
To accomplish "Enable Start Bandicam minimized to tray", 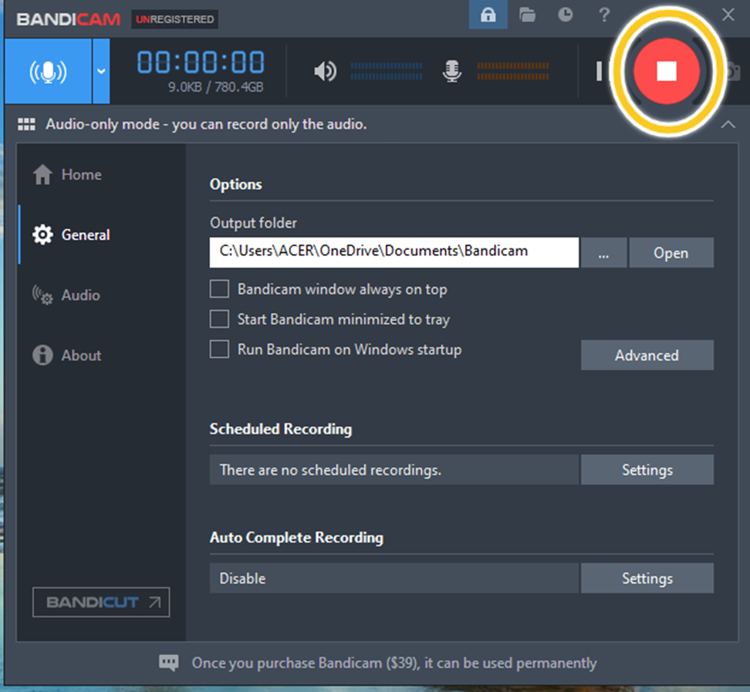I will click(219, 319).
